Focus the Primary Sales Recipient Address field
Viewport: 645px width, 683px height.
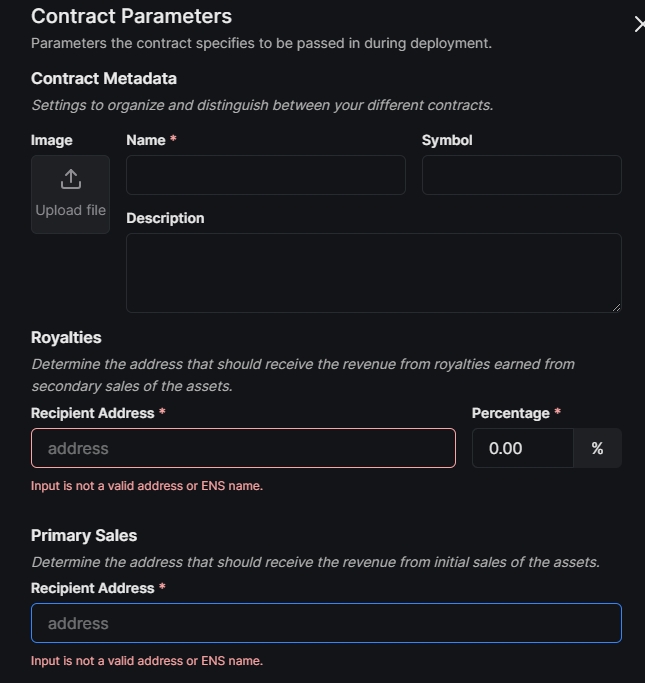point(326,623)
